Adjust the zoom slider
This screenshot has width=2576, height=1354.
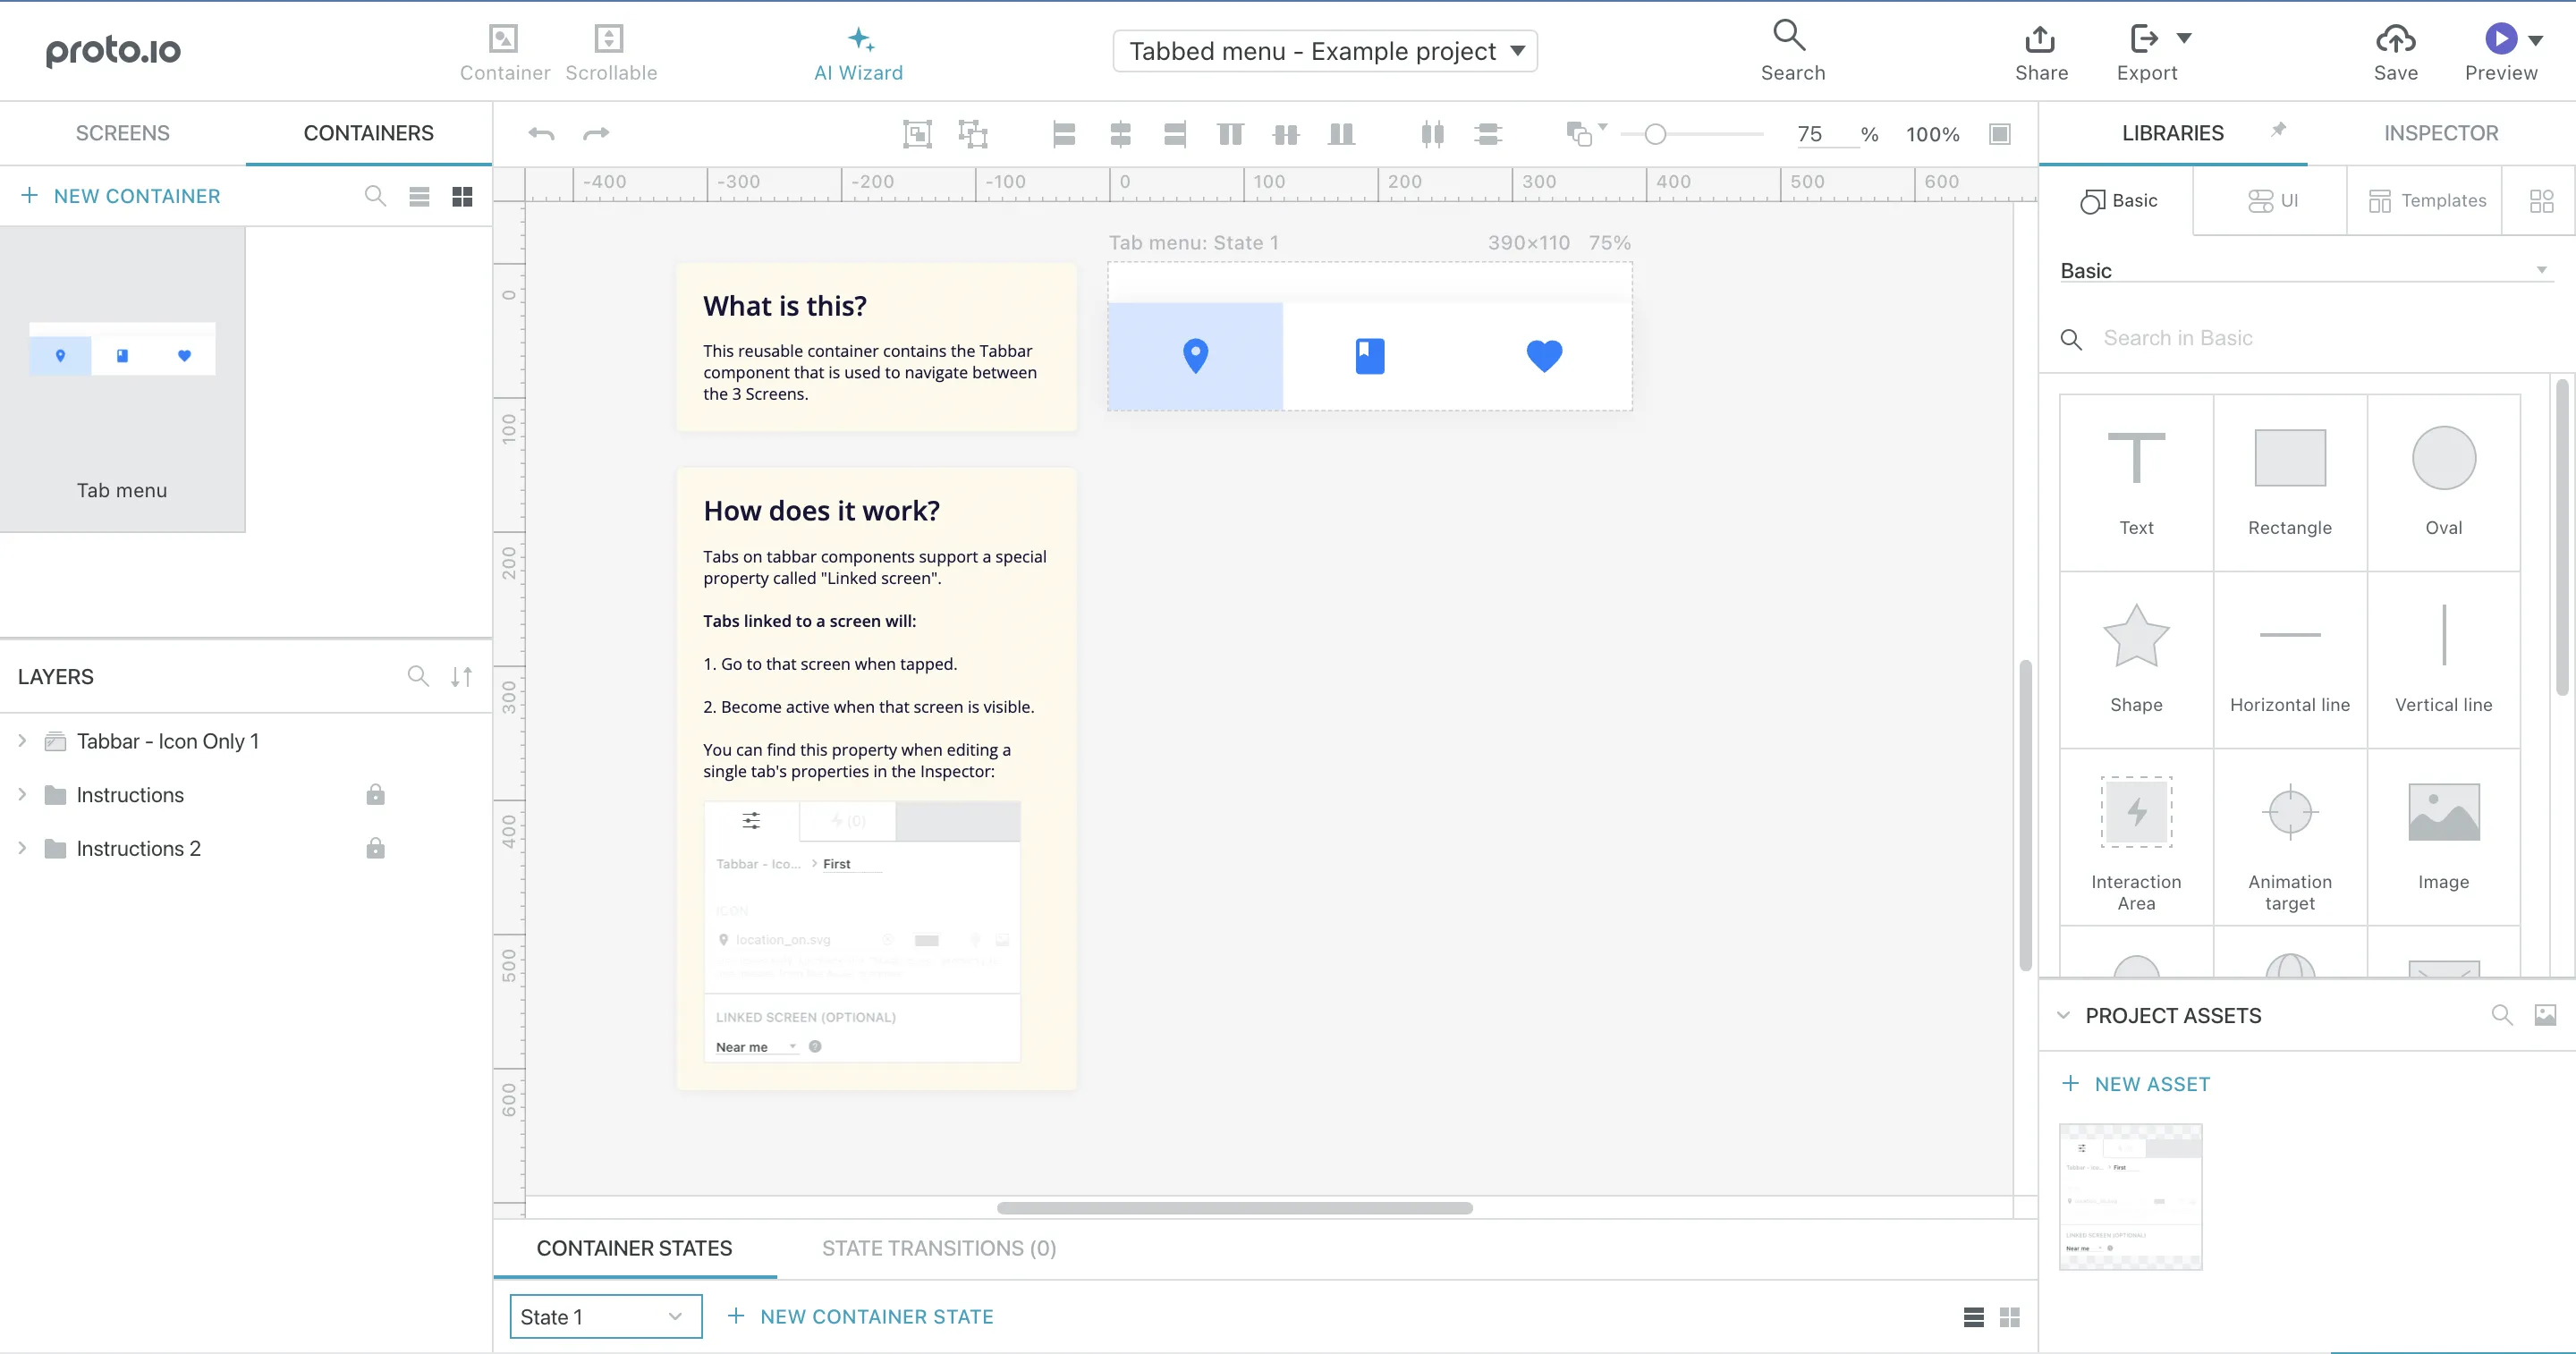point(1657,133)
